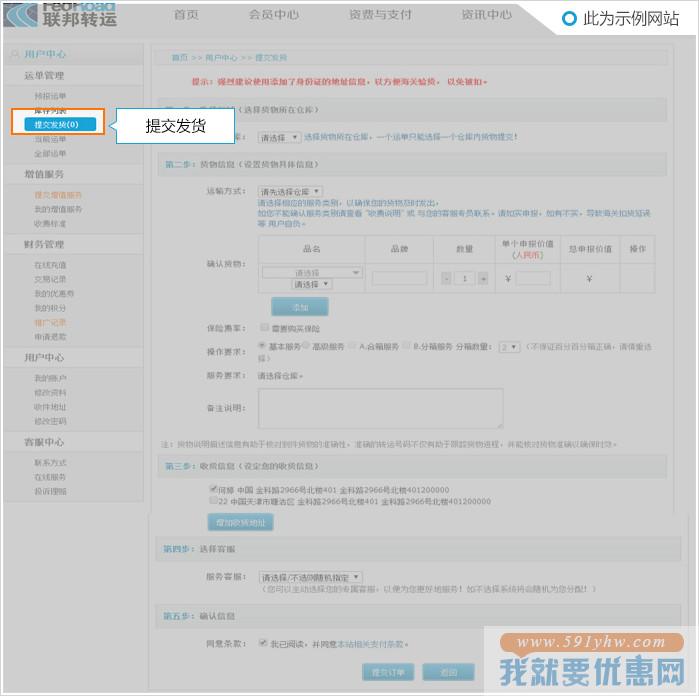Open 投诉理赔 in sidebar
The image size is (699, 696).
point(50,491)
